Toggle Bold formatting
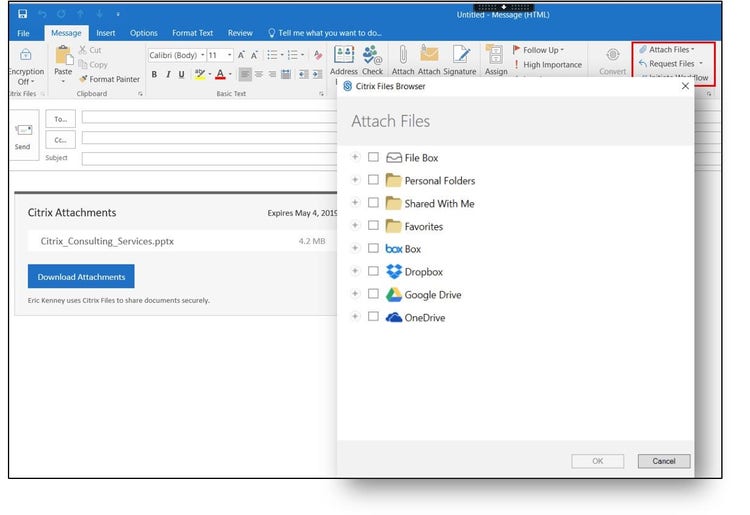Screen dimensions: 750x515 154,74
